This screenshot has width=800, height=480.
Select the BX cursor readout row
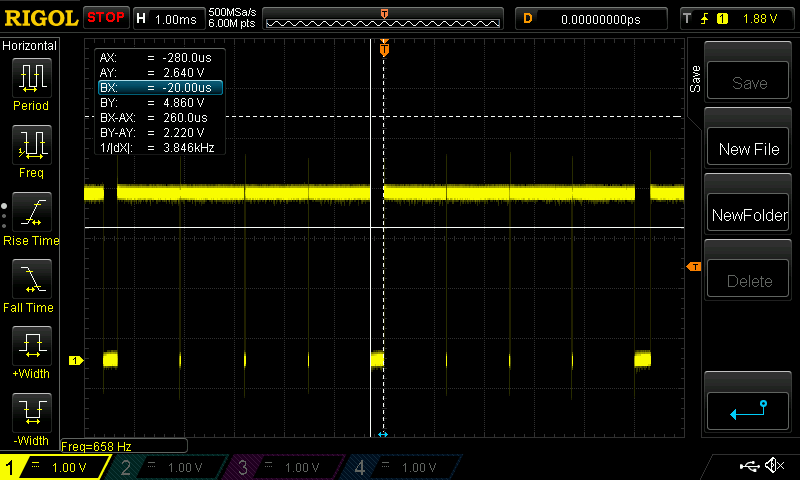[159, 88]
